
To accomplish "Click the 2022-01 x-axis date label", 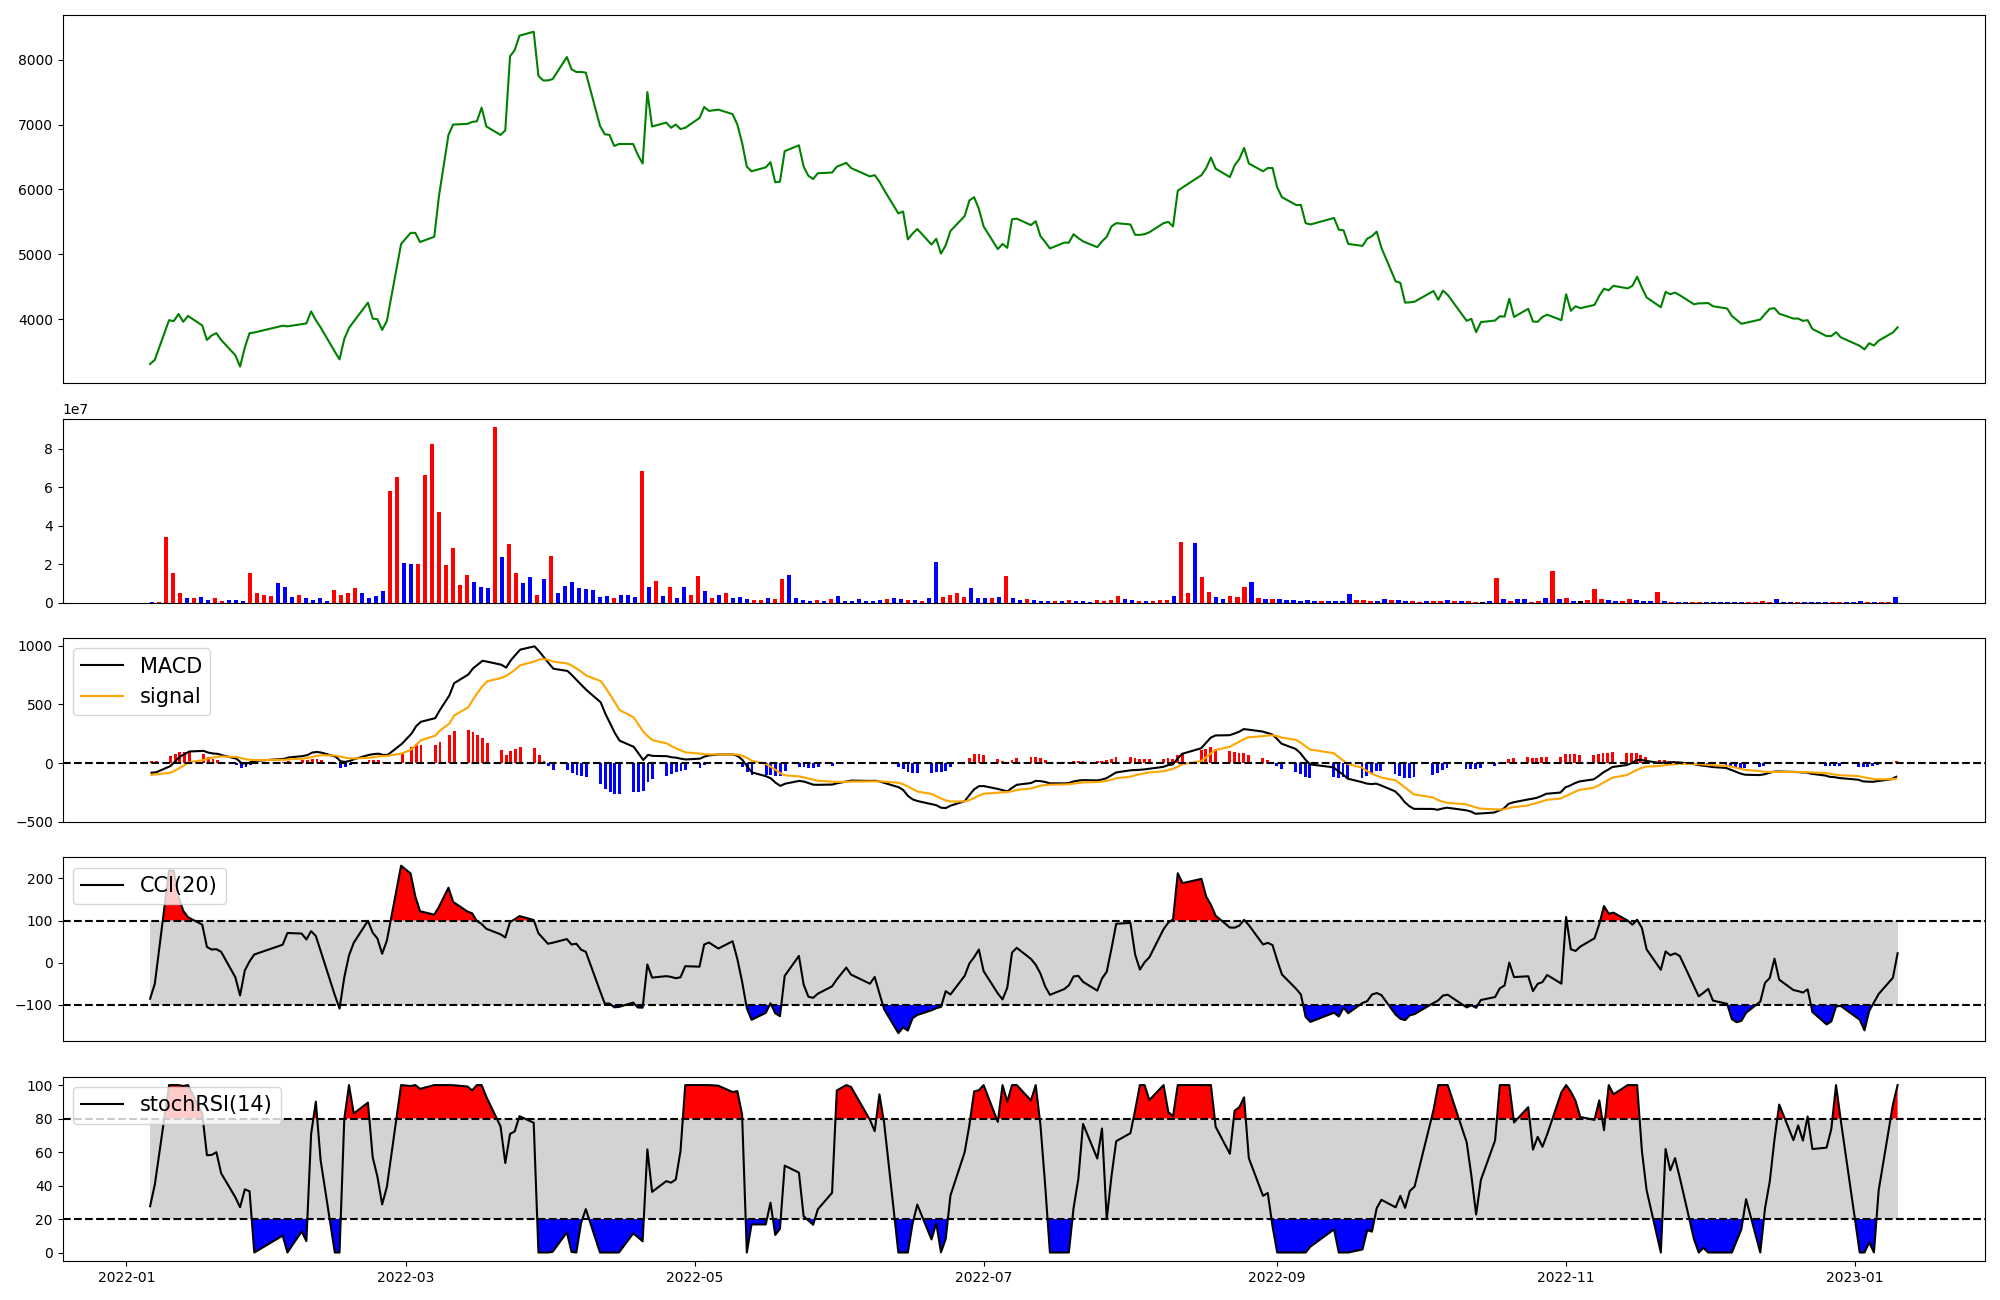I will (x=126, y=1277).
